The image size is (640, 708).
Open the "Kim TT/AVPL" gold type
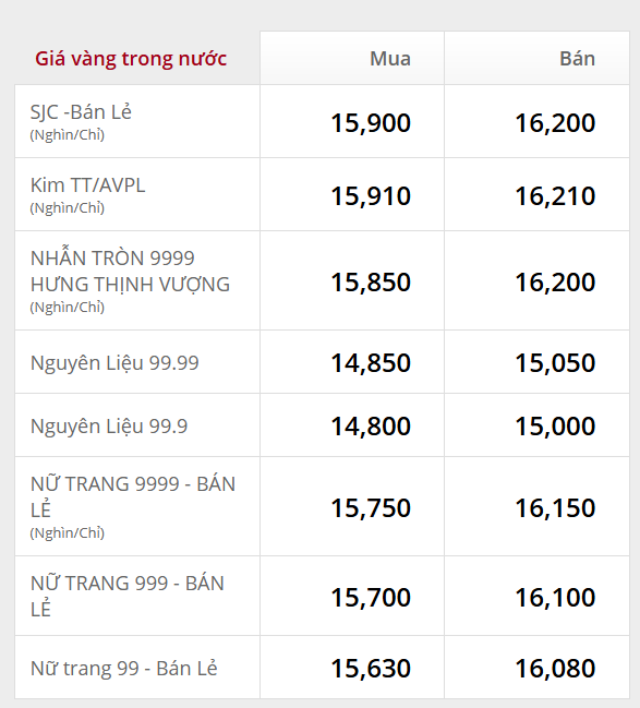pyautogui.click(x=88, y=185)
